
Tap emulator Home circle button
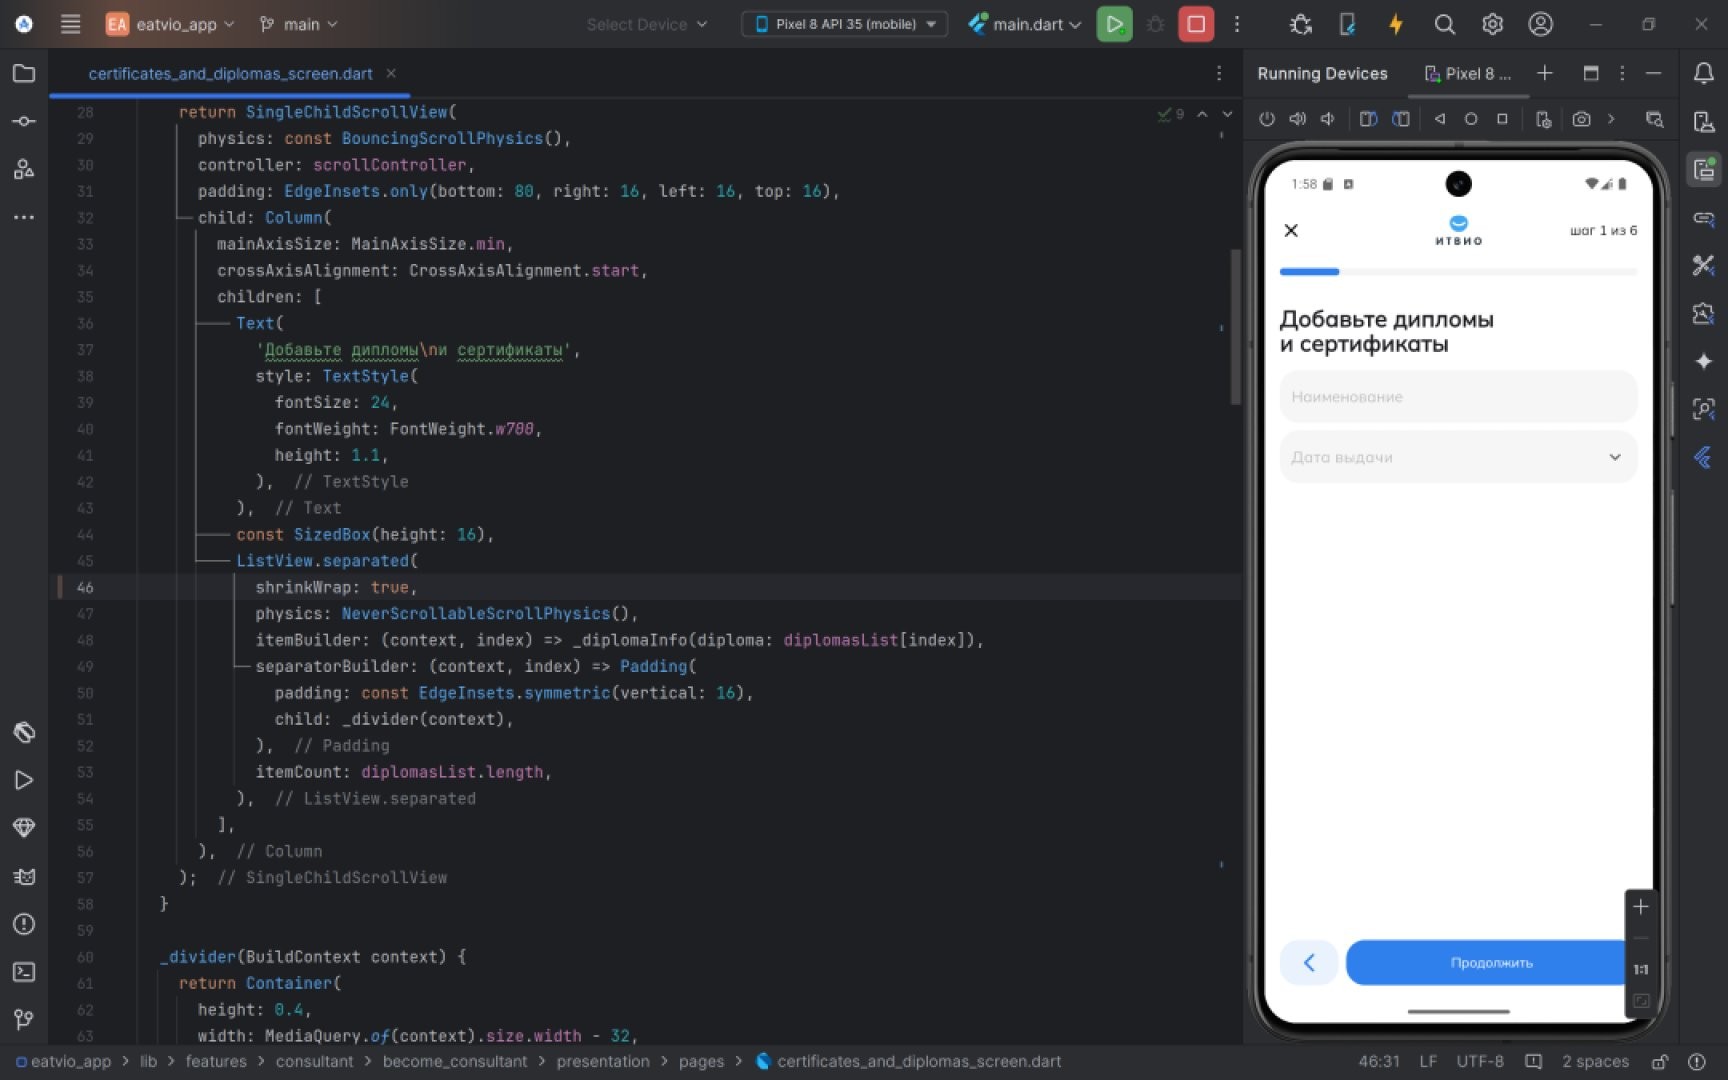(1471, 119)
